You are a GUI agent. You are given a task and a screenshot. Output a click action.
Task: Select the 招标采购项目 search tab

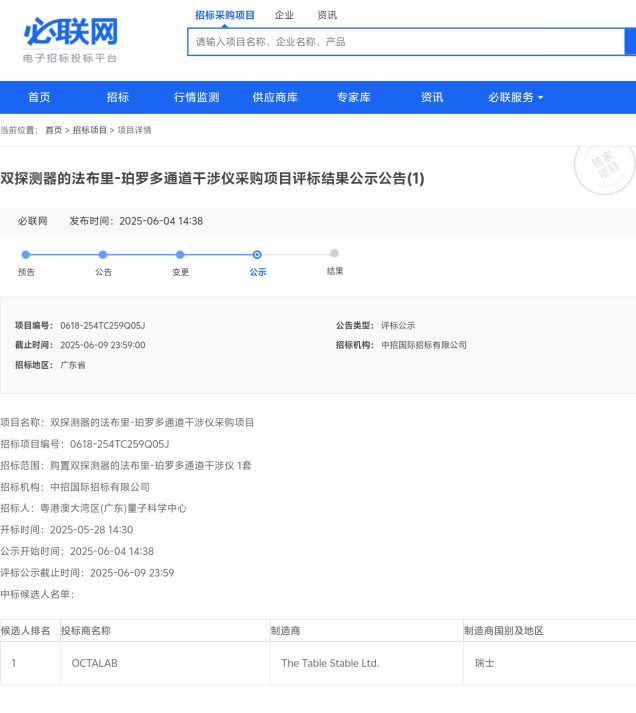(225, 15)
